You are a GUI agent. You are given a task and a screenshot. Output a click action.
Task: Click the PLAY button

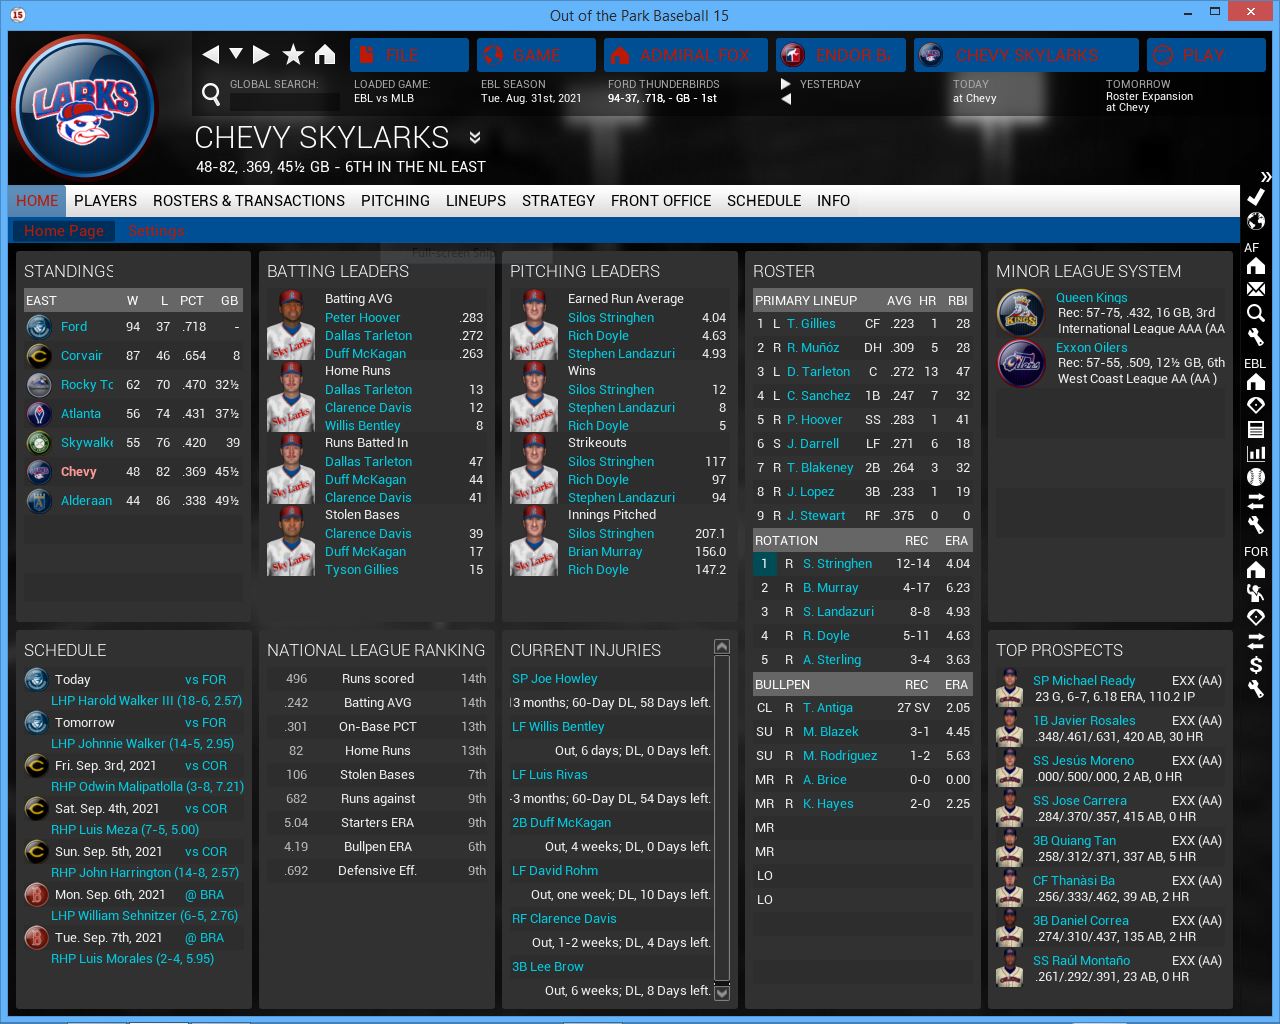tap(1205, 55)
